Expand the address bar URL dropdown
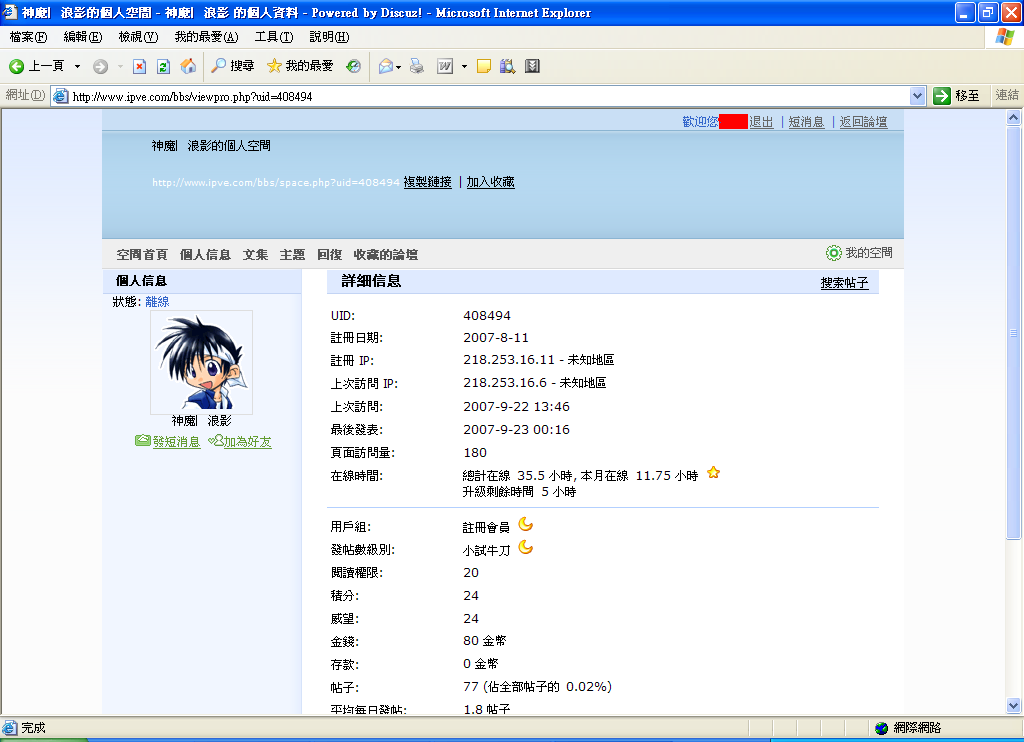This screenshot has width=1024, height=742. pyautogui.click(x=918, y=96)
